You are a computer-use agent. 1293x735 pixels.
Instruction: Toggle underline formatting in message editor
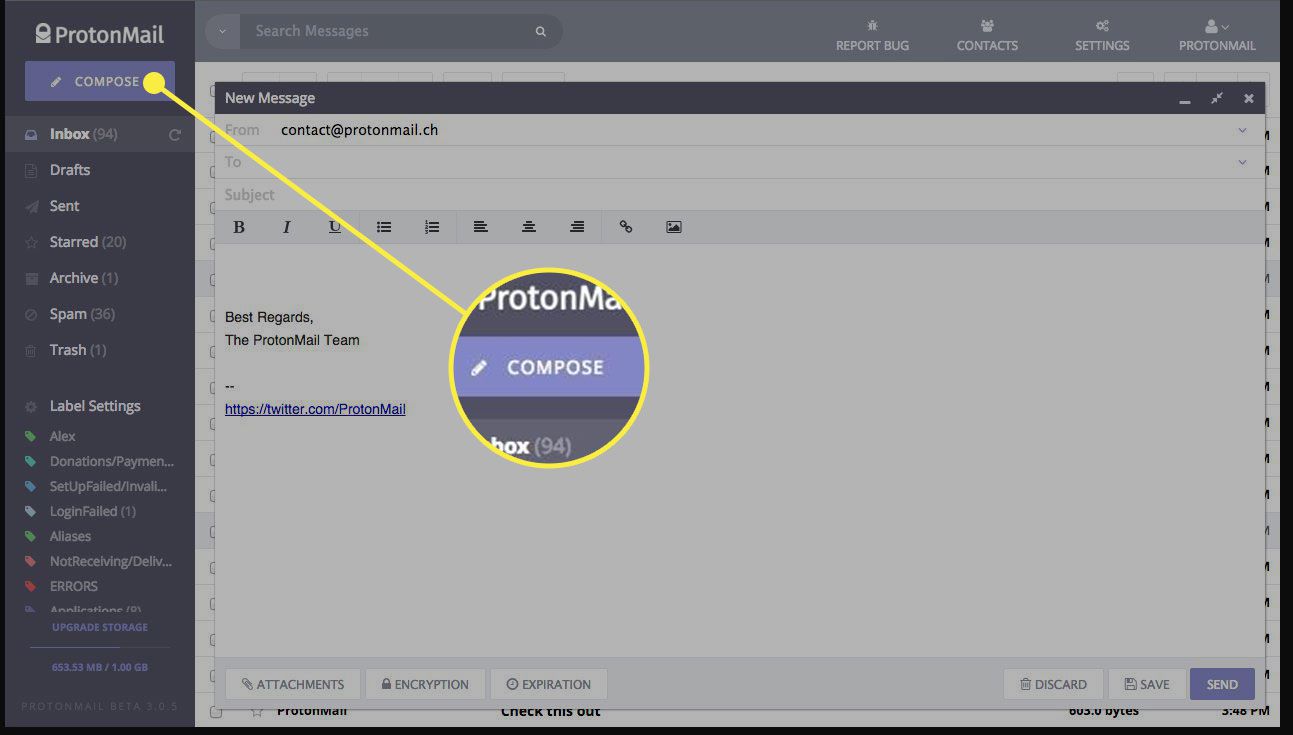[x=335, y=227]
